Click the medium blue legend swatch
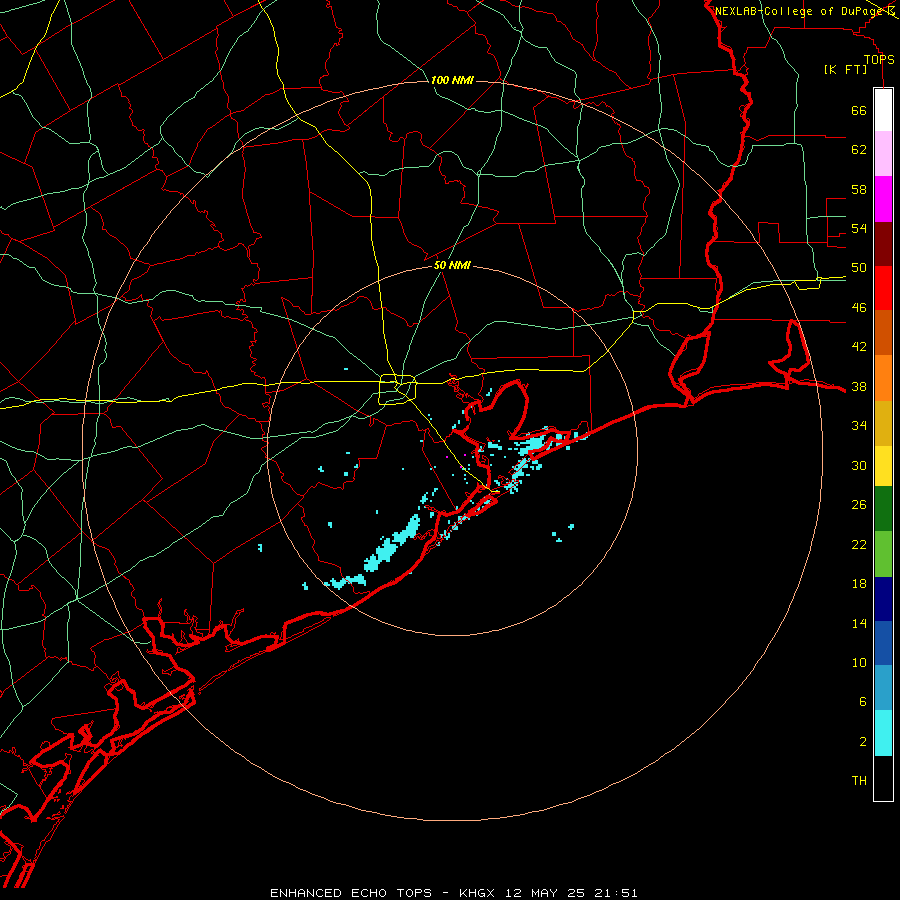 pos(883,643)
